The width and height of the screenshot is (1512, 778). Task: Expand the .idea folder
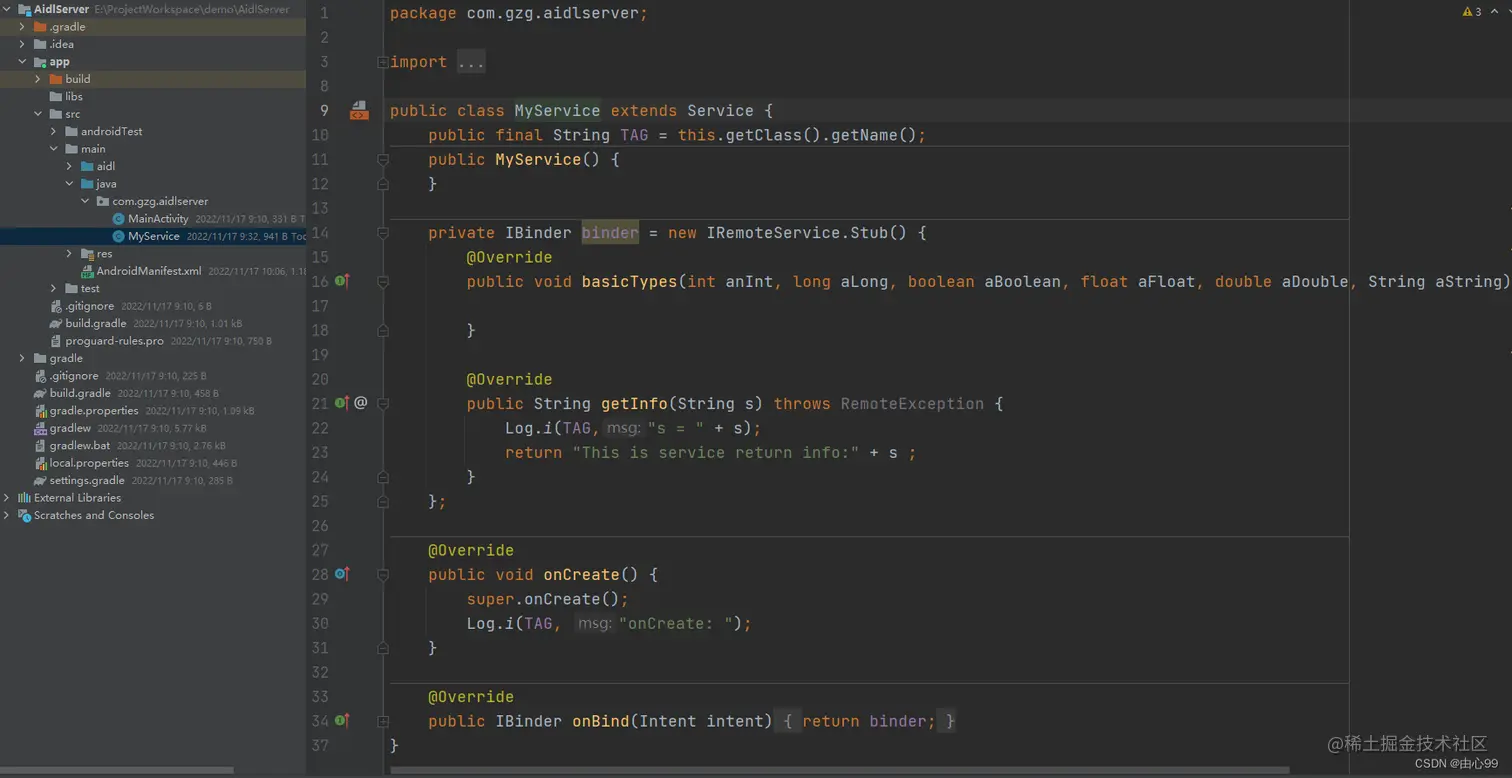pos(22,44)
